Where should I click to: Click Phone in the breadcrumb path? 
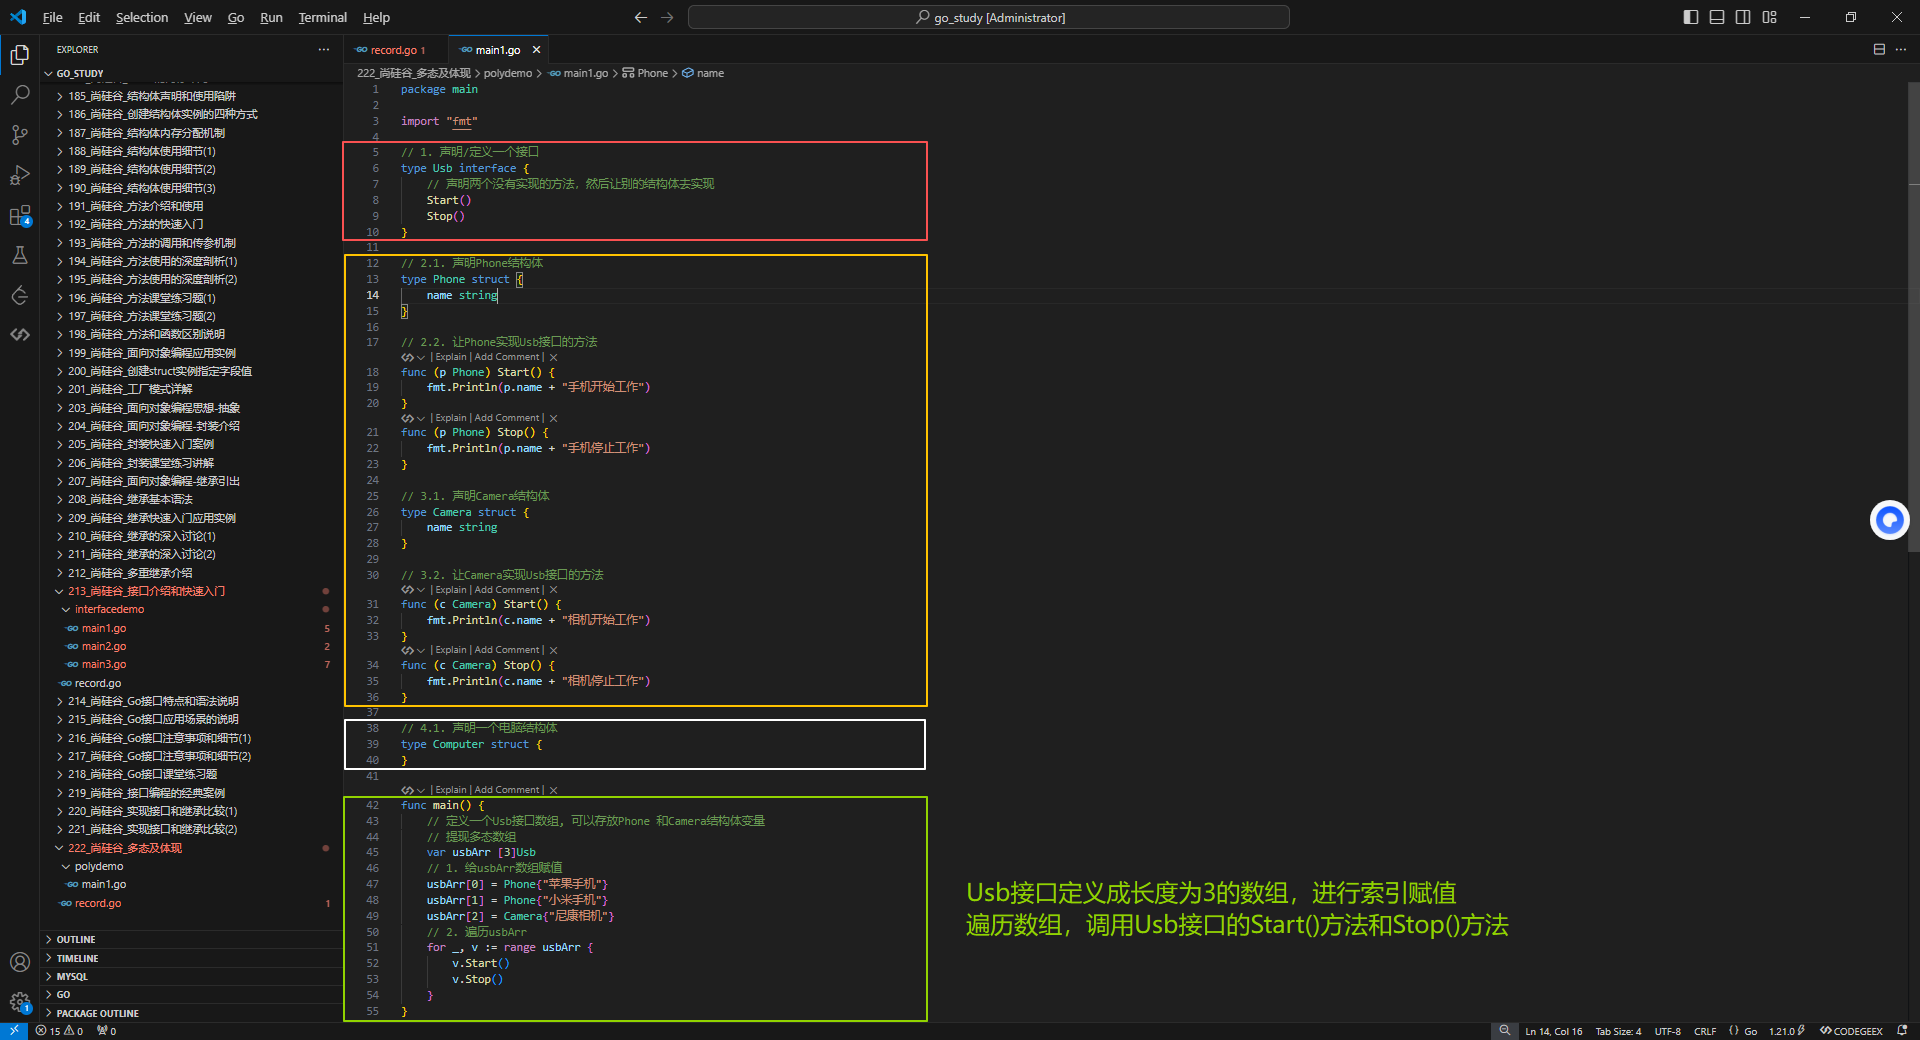(x=652, y=73)
